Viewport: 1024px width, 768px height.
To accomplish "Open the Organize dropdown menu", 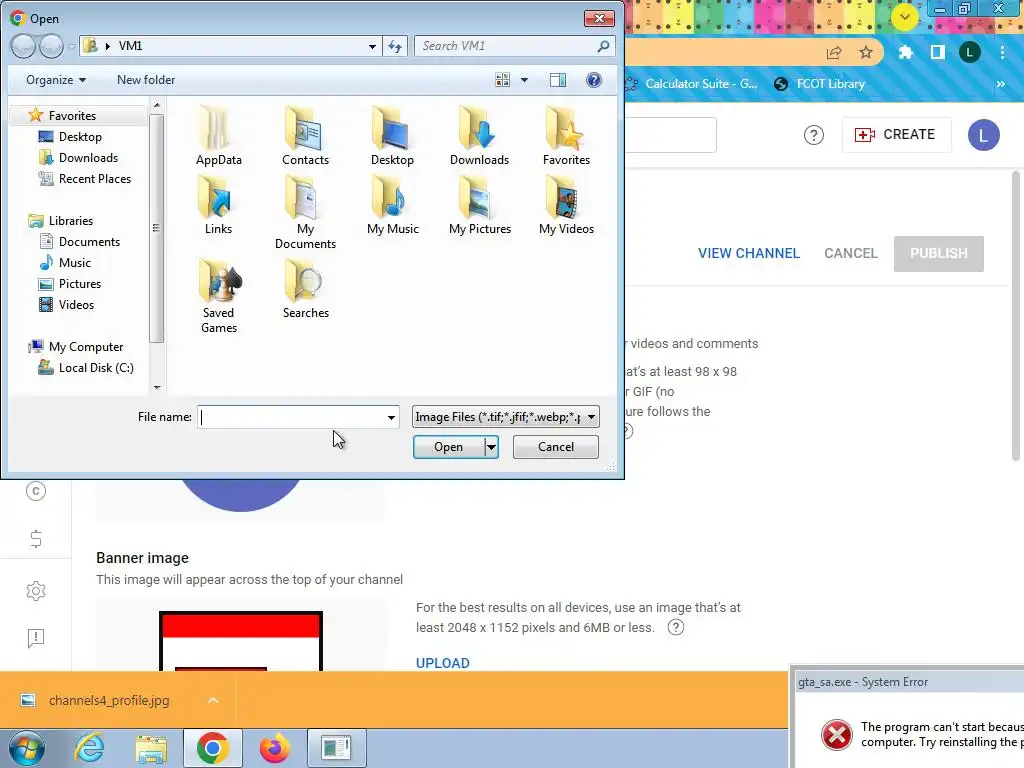I will pyautogui.click(x=56, y=80).
